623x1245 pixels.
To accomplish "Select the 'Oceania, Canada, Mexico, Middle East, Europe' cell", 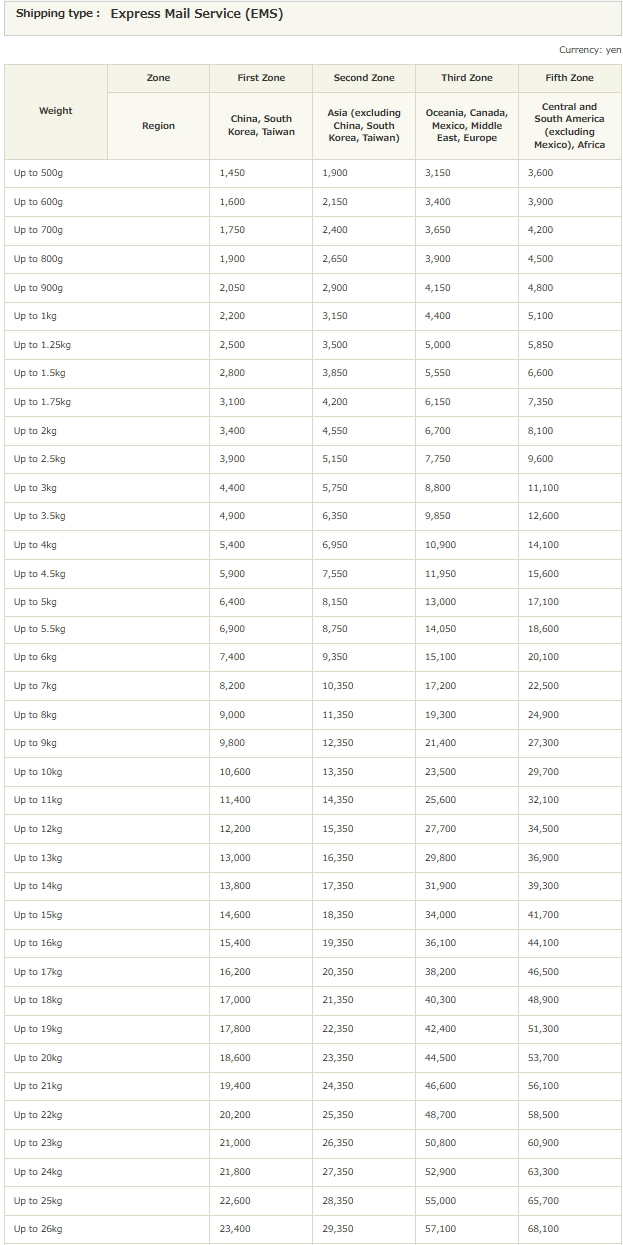I will [467, 126].
